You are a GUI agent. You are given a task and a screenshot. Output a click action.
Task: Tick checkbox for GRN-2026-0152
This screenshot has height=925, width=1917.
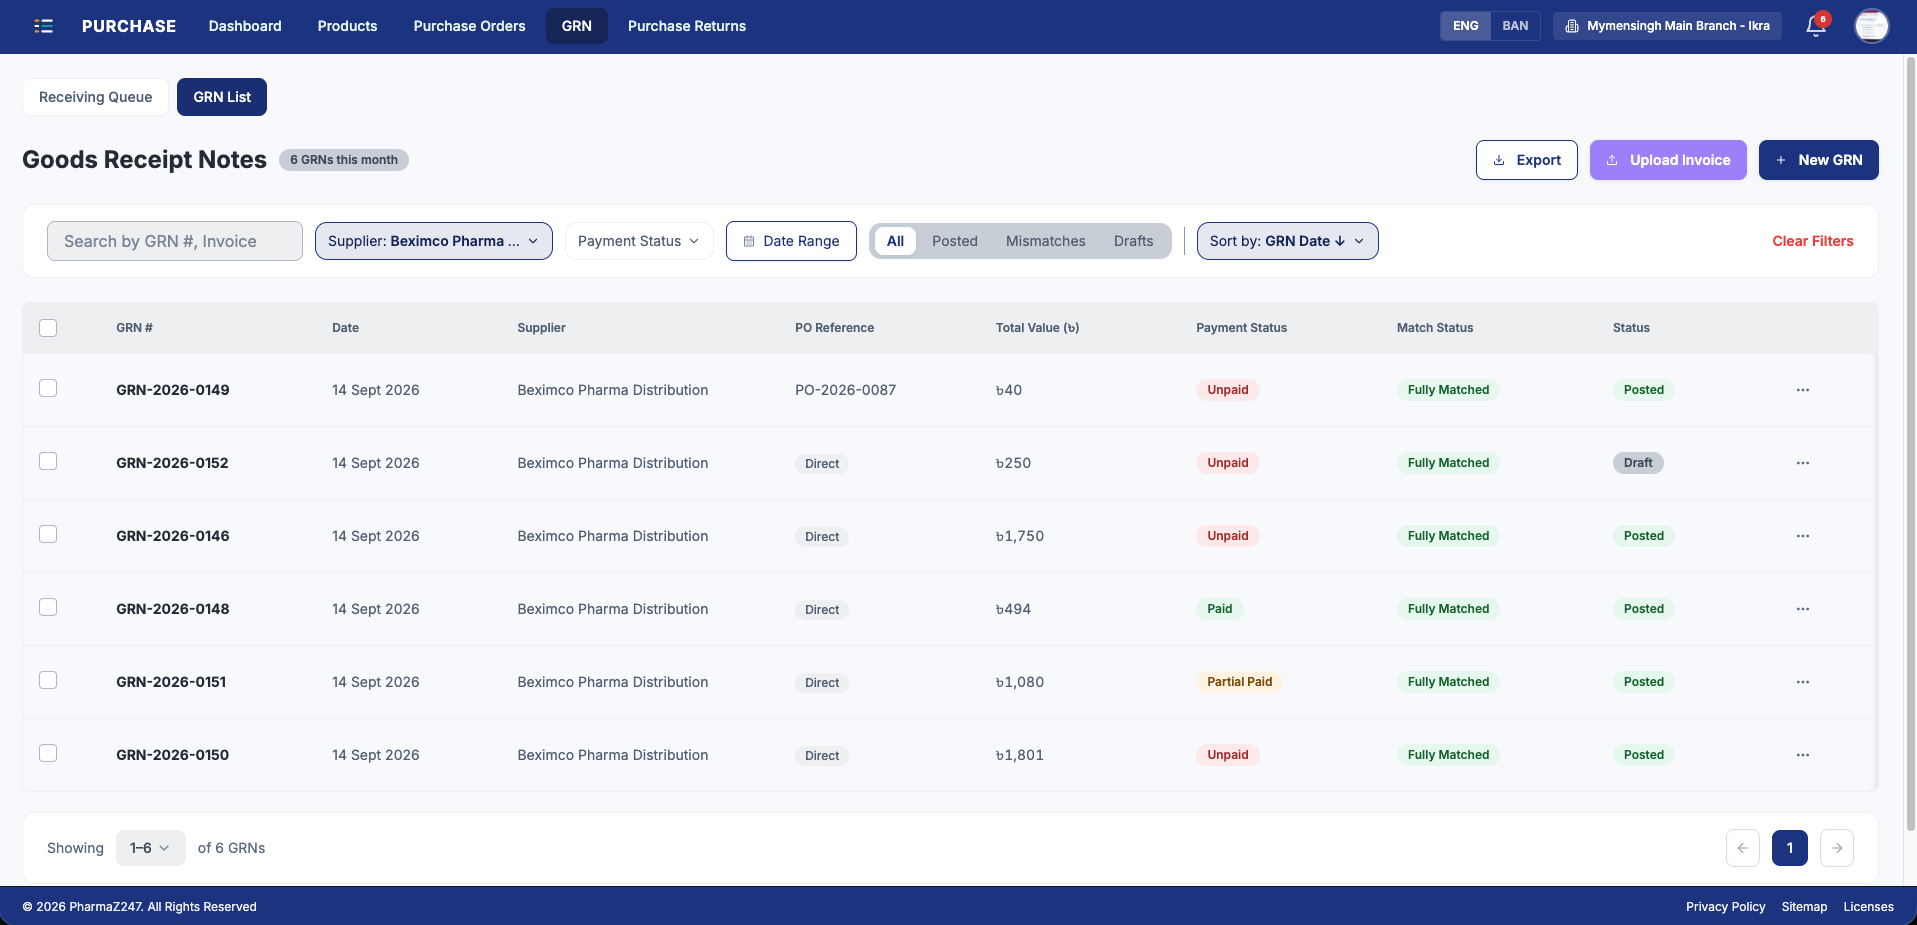[48, 461]
